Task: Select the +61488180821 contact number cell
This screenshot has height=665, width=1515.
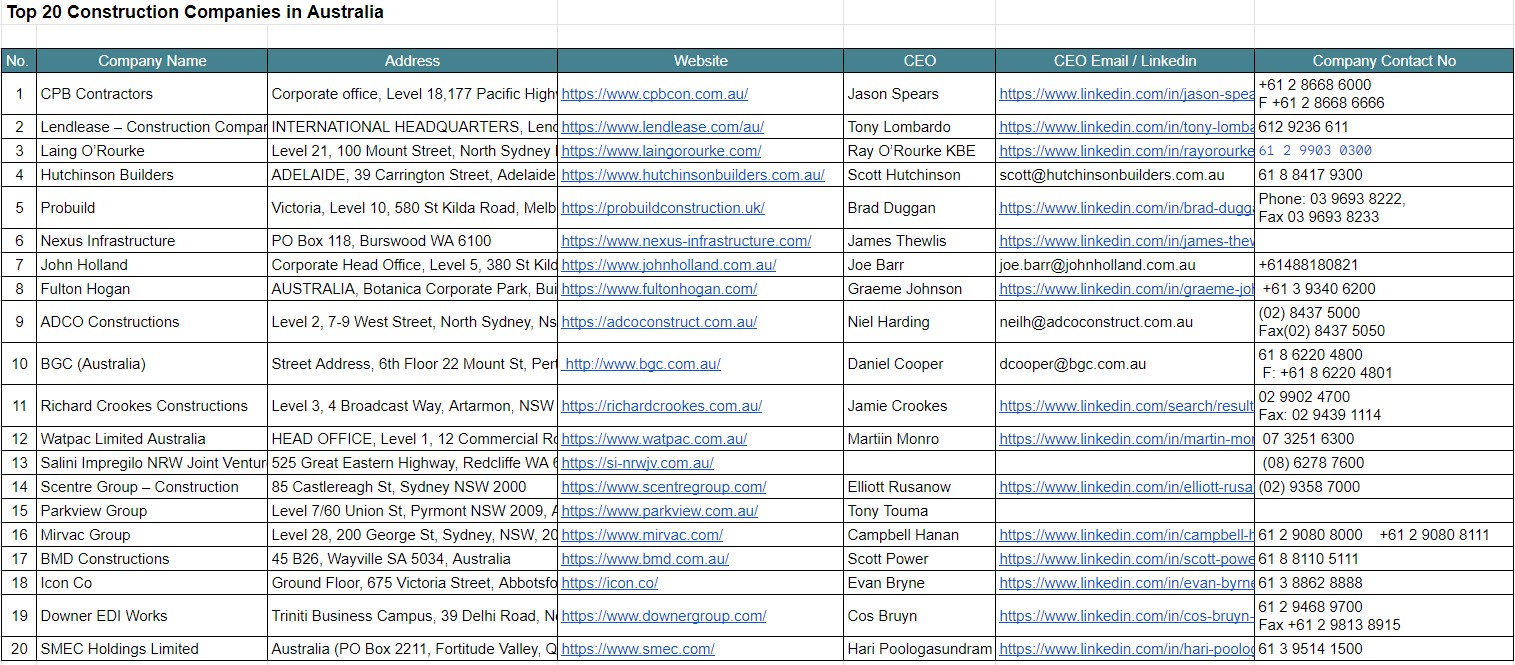Action: click(1384, 265)
